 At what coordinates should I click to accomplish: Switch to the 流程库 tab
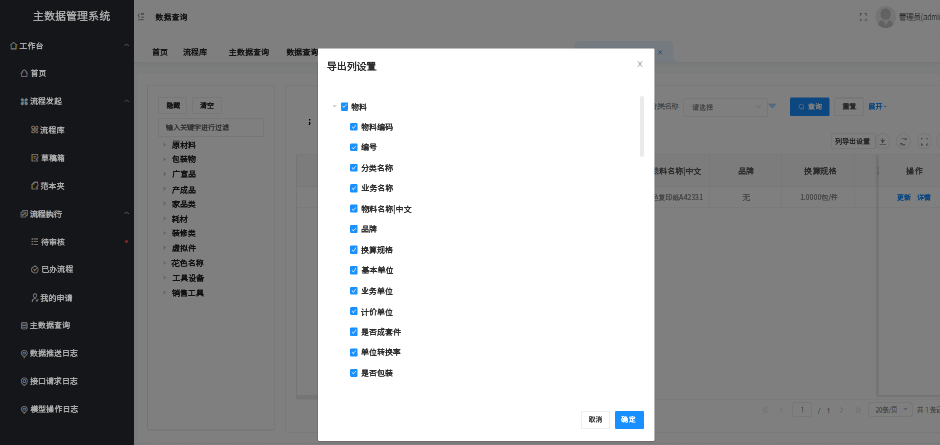coord(194,52)
